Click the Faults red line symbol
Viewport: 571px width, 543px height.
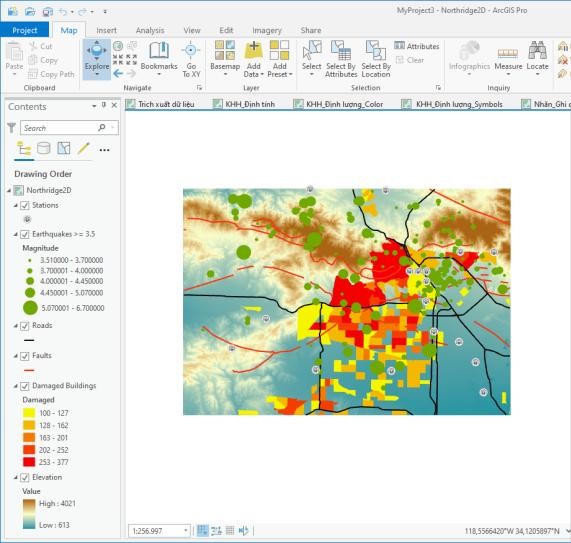pyautogui.click(x=29, y=370)
